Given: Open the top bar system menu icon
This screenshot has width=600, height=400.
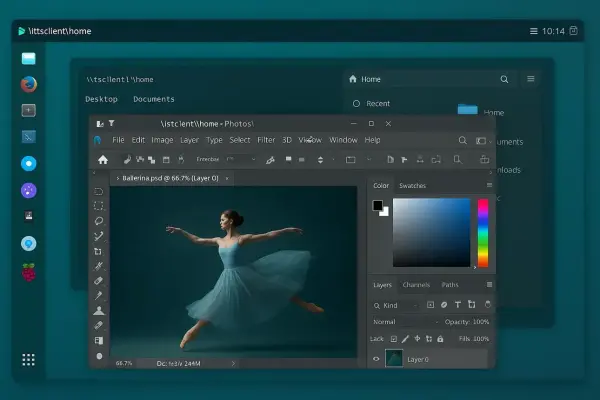Looking at the screenshot, I should pos(533,31).
